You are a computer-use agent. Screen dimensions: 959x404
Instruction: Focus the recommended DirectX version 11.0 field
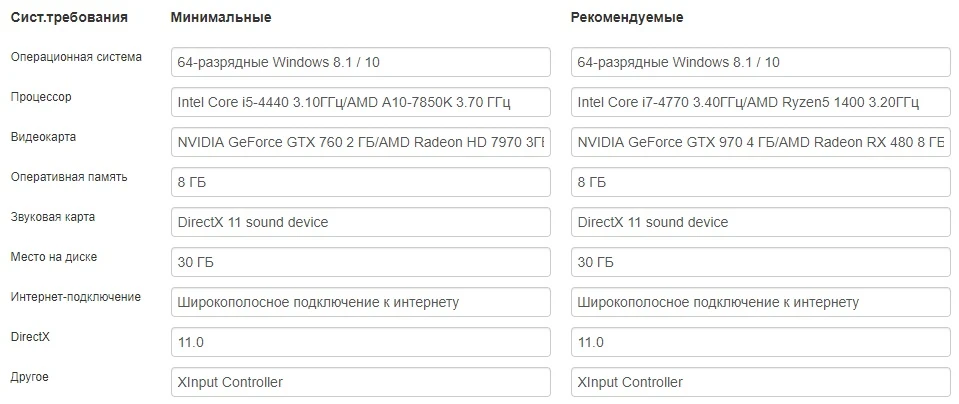(760, 342)
